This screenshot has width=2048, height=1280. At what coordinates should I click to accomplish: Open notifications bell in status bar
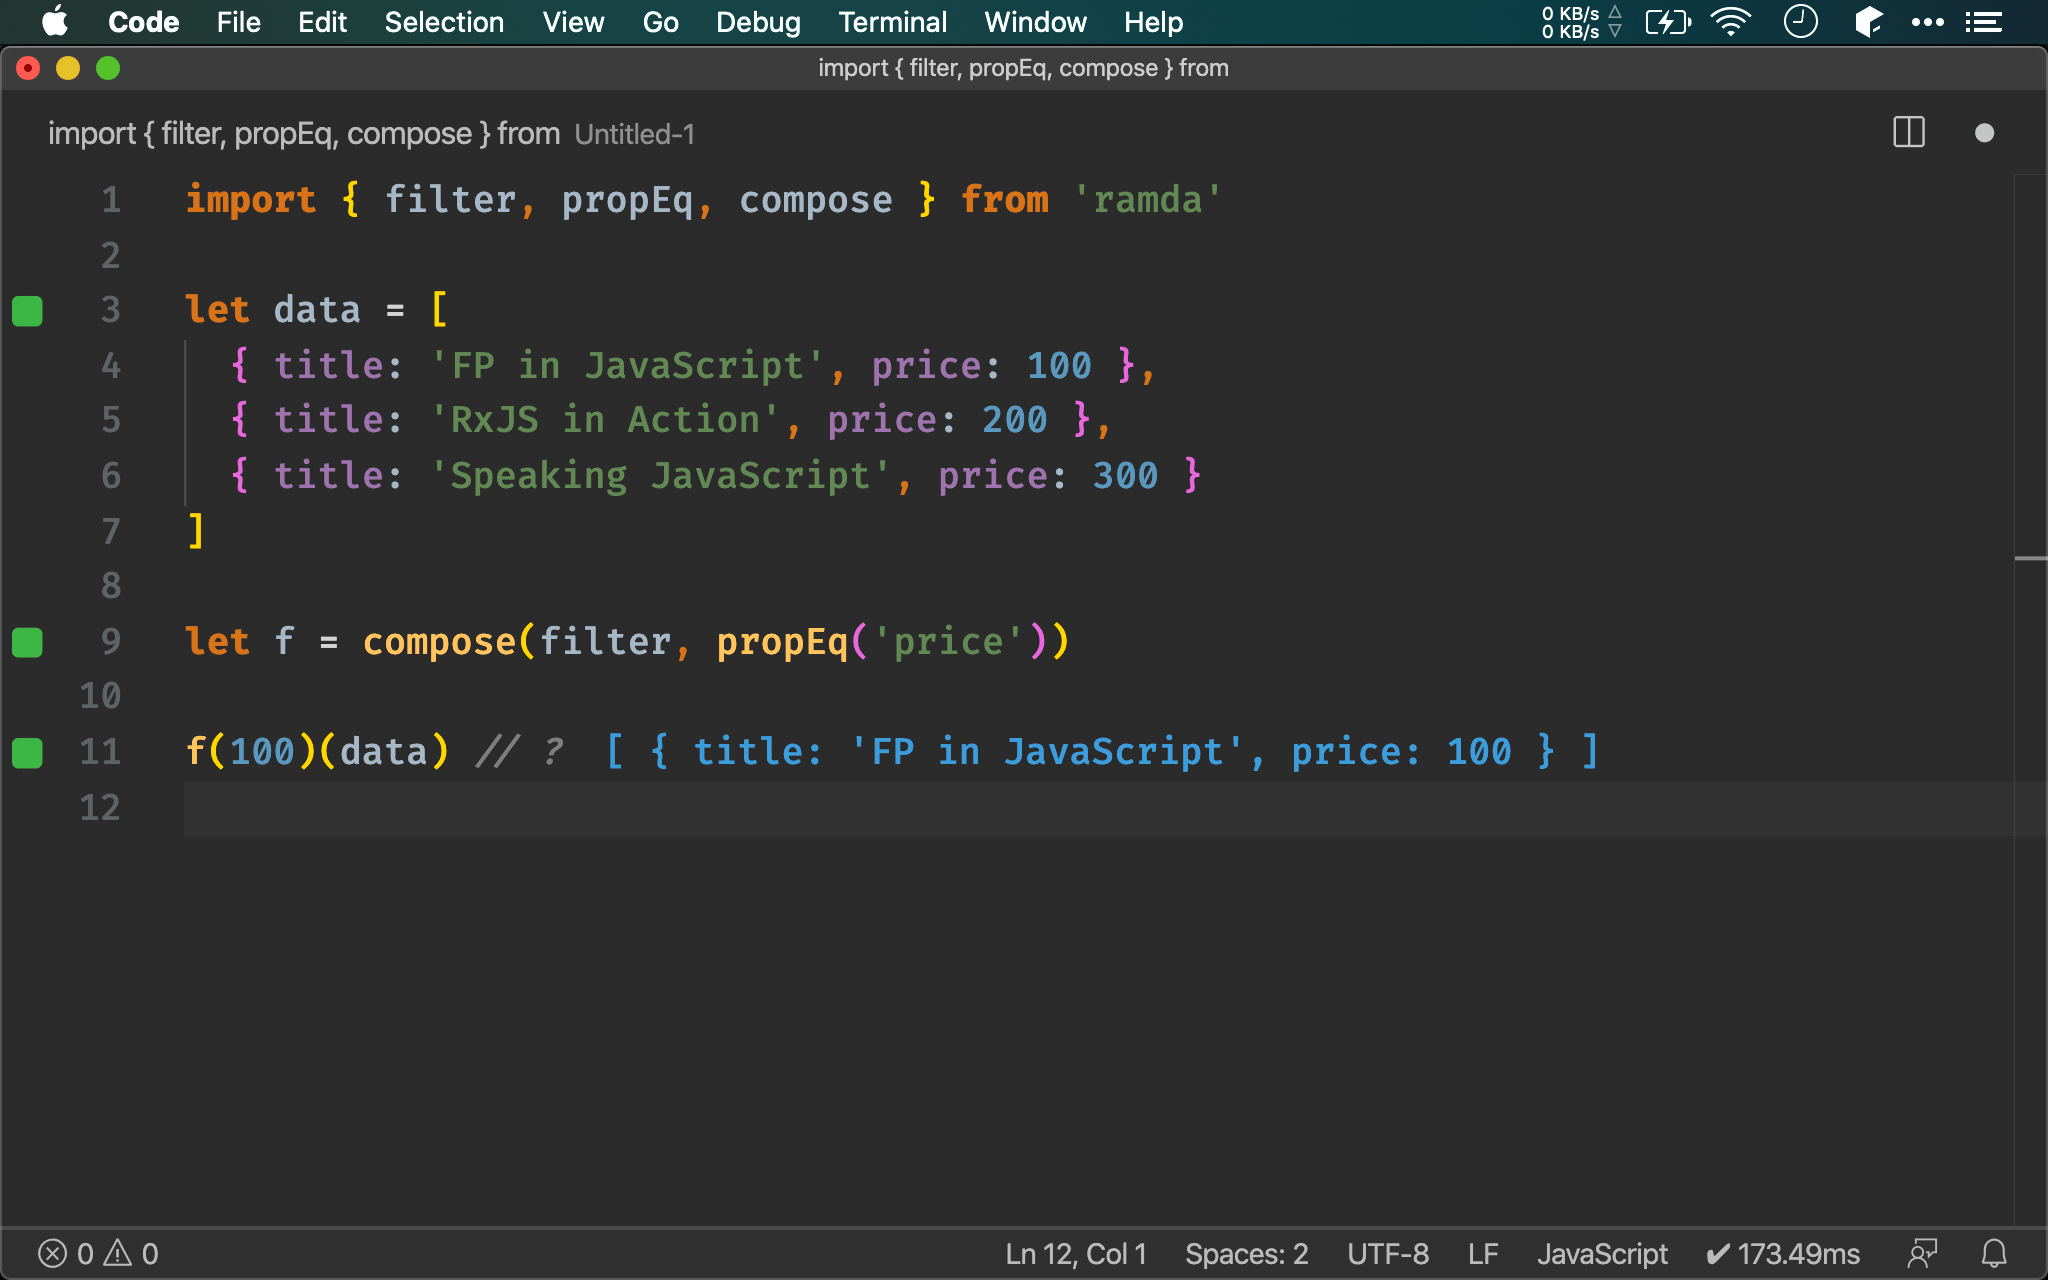point(1994,1254)
